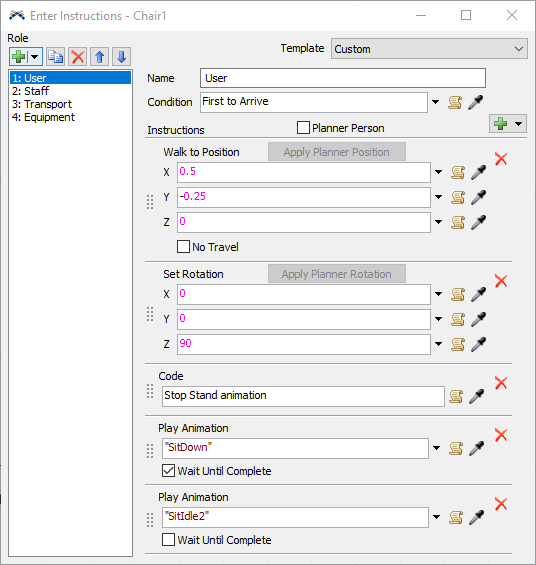Open the Template Custom dropdown
Viewport: 536px width, 565px height.
(429, 49)
